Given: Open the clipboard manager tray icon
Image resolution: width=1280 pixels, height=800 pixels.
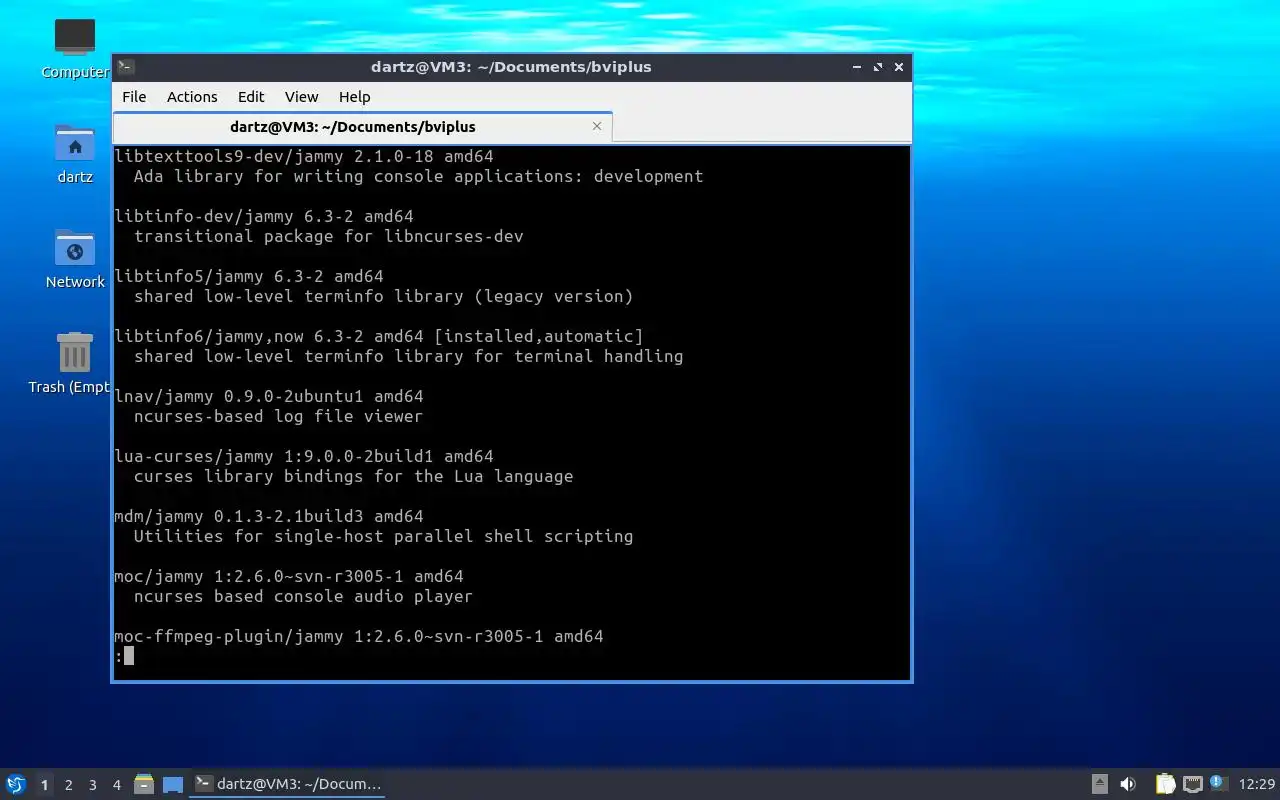Looking at the screenshot, I should tap(1165, 784).
